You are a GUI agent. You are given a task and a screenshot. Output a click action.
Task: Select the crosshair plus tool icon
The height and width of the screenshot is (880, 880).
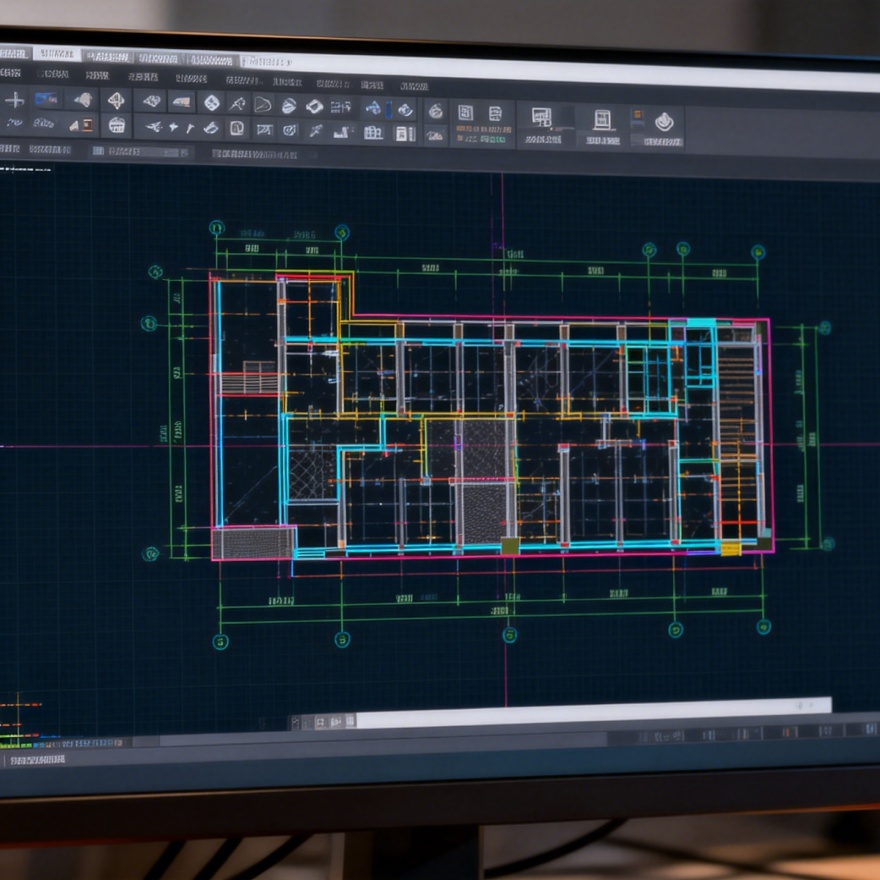click(x=14, y=100)
